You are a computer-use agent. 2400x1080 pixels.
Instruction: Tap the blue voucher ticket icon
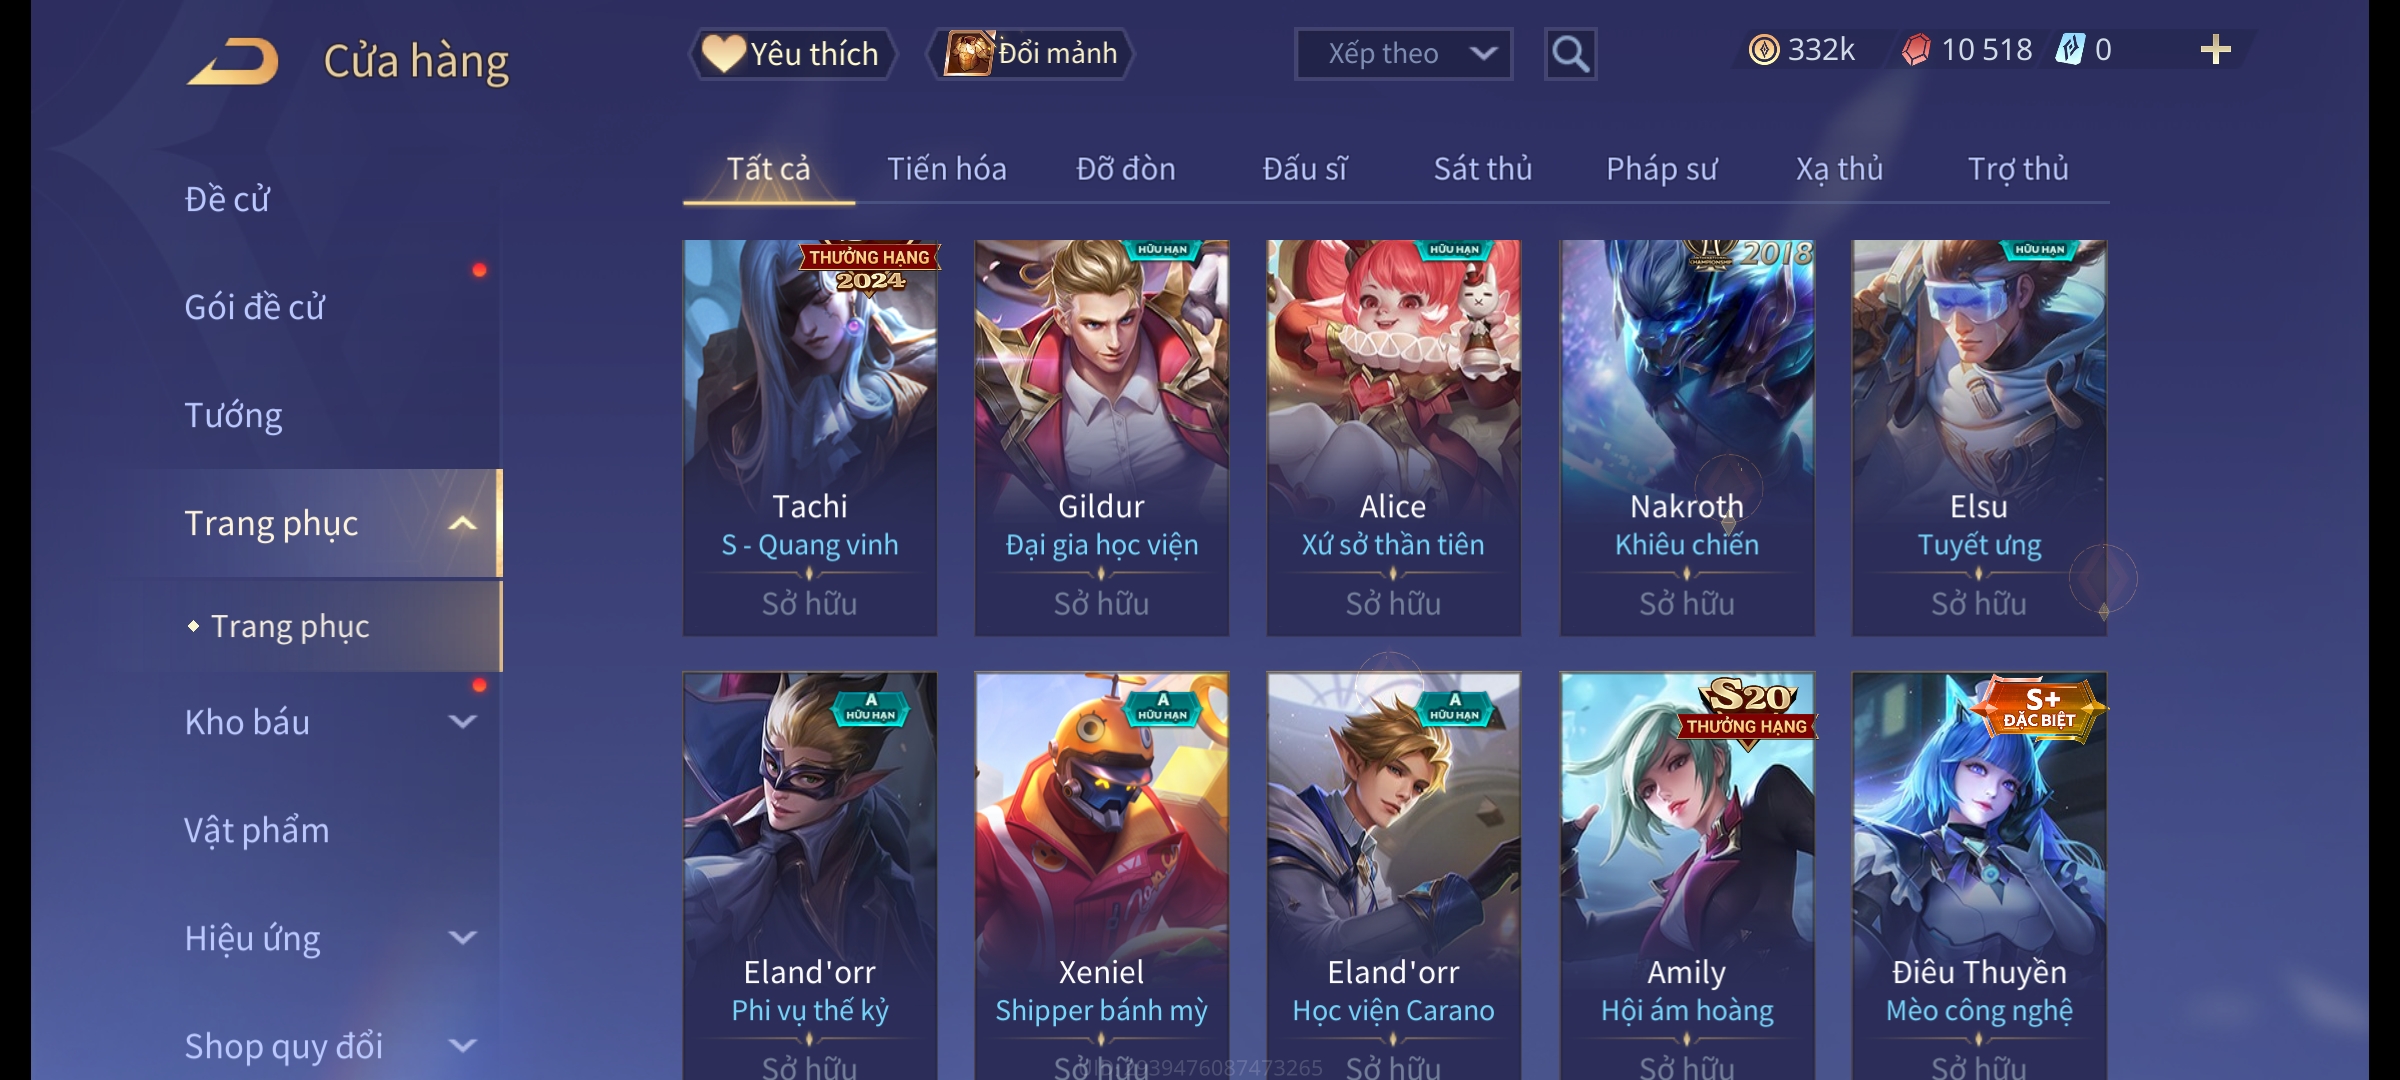2069,50
